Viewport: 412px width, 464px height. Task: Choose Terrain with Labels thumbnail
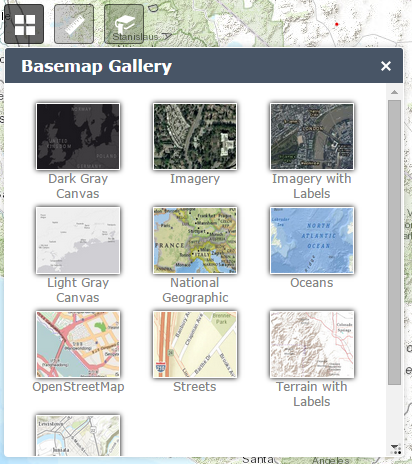point(312,344)
